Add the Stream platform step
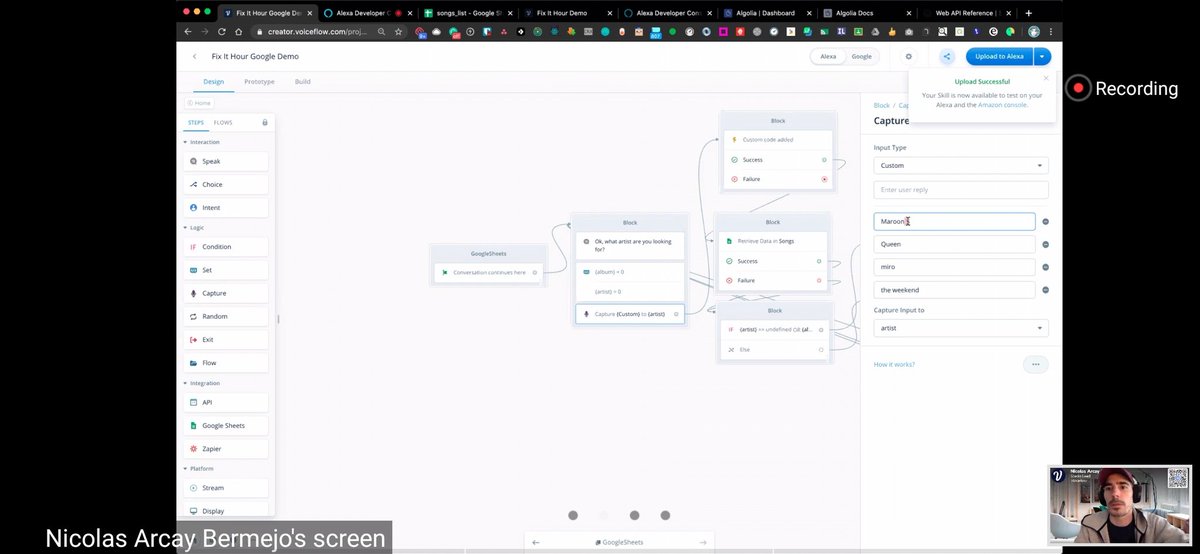Image resolution: width=1200 pixels, height=554 pixels. pos(226,488)
